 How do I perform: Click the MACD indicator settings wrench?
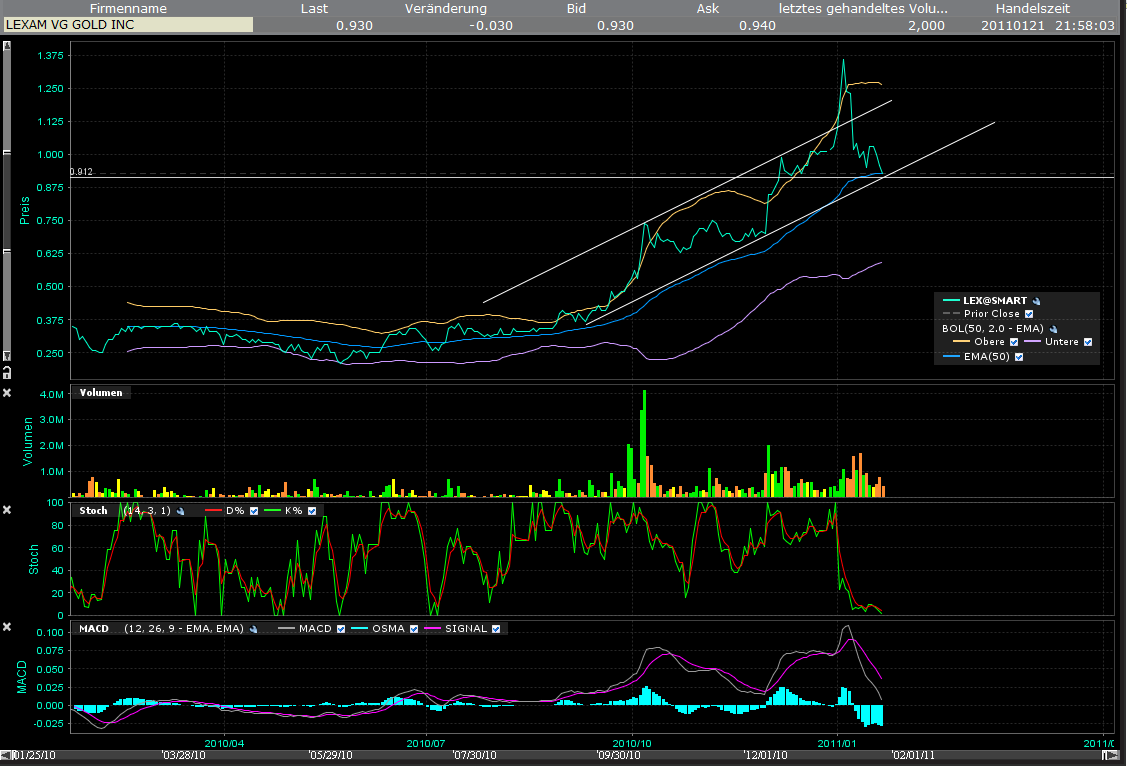tap(254, 629)
